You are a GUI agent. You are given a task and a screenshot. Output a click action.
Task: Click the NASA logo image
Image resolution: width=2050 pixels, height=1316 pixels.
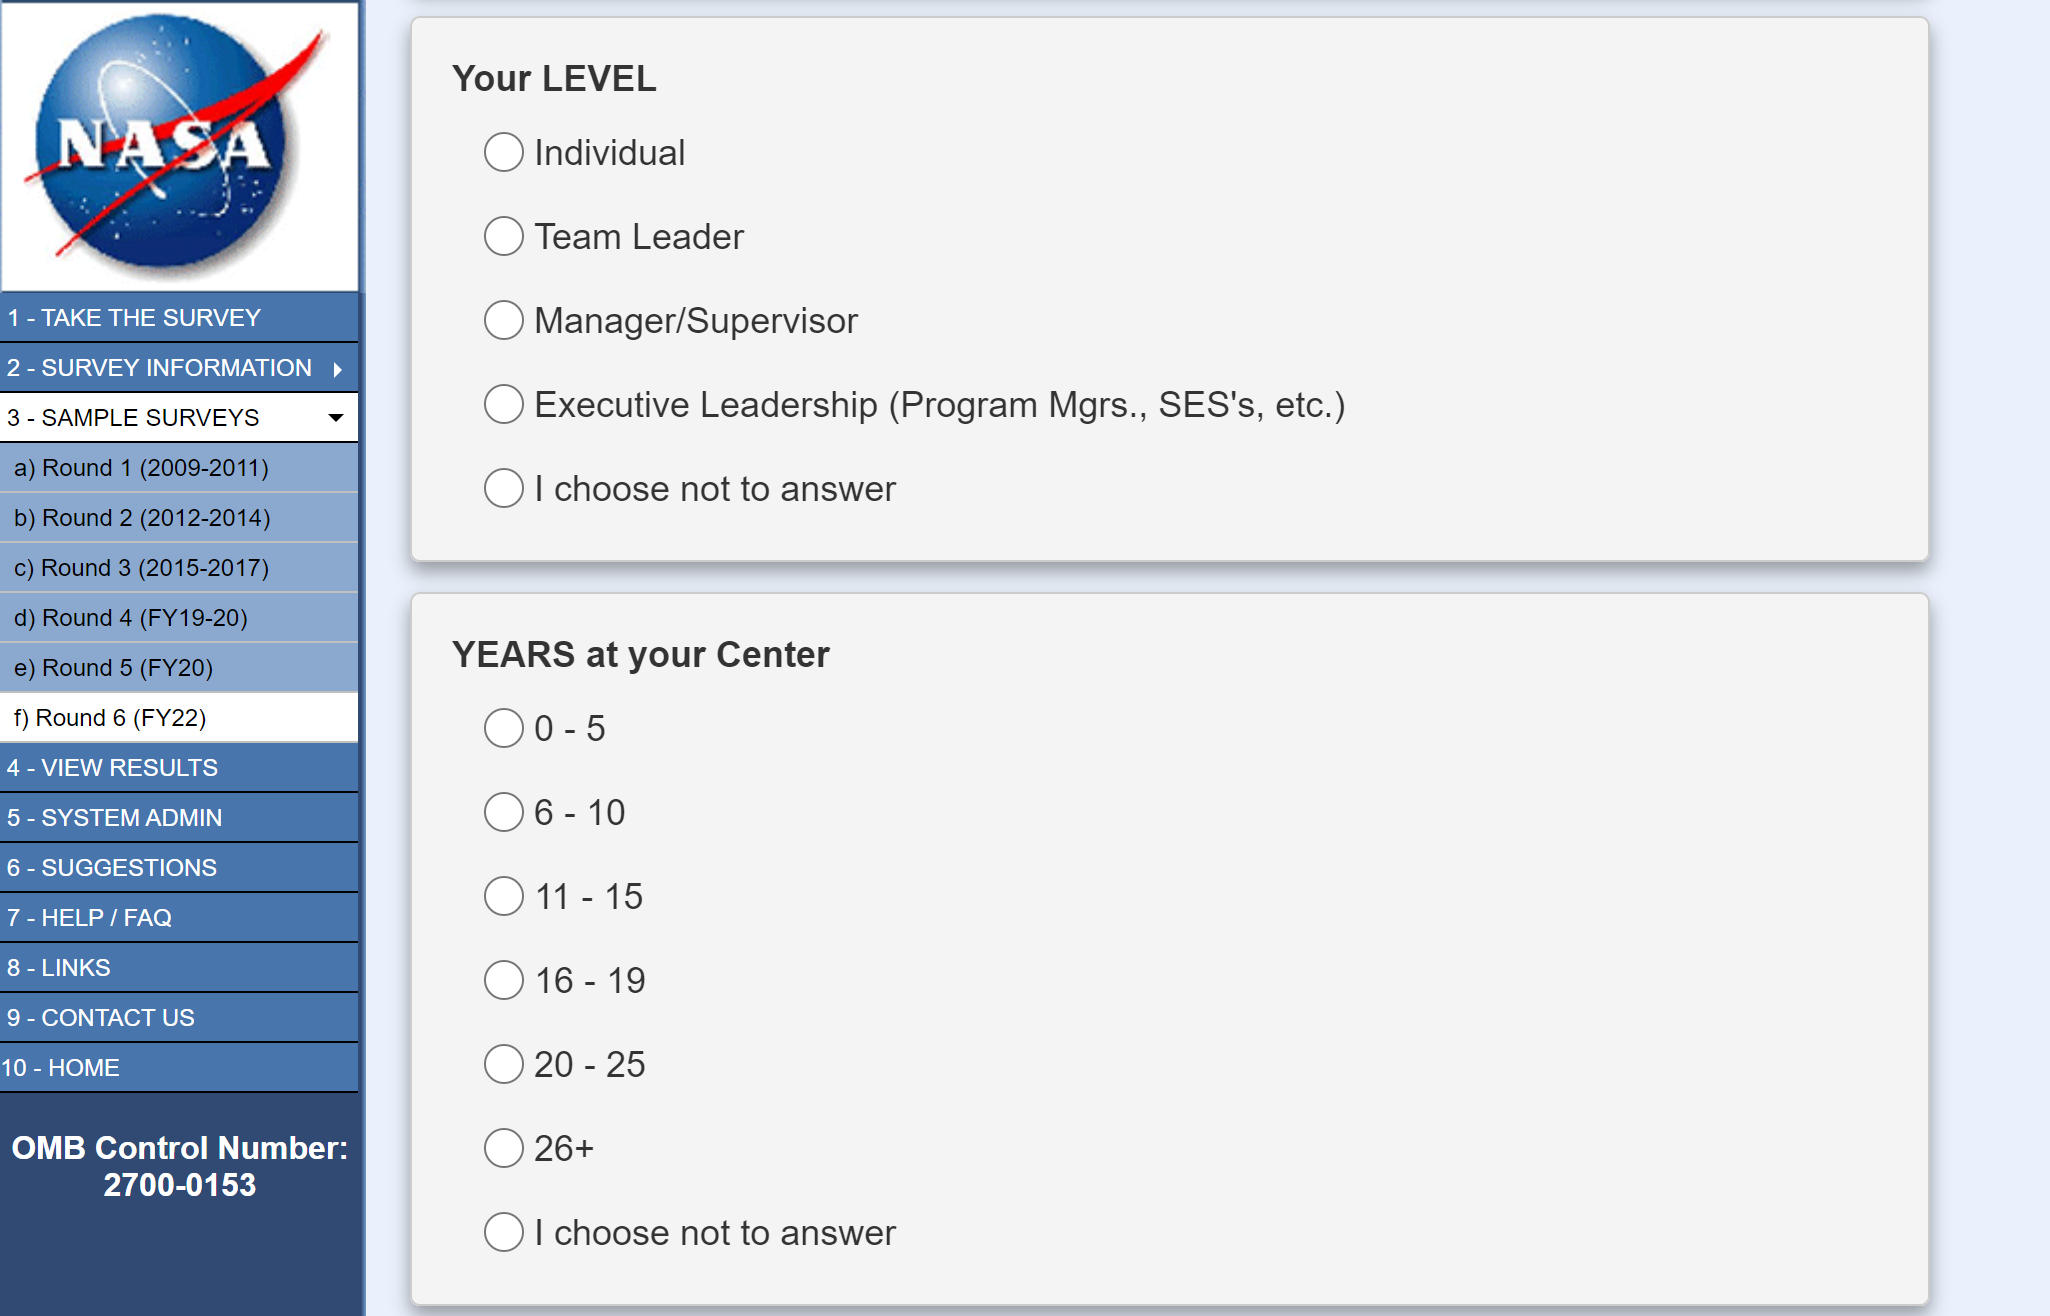click(180, 146)
